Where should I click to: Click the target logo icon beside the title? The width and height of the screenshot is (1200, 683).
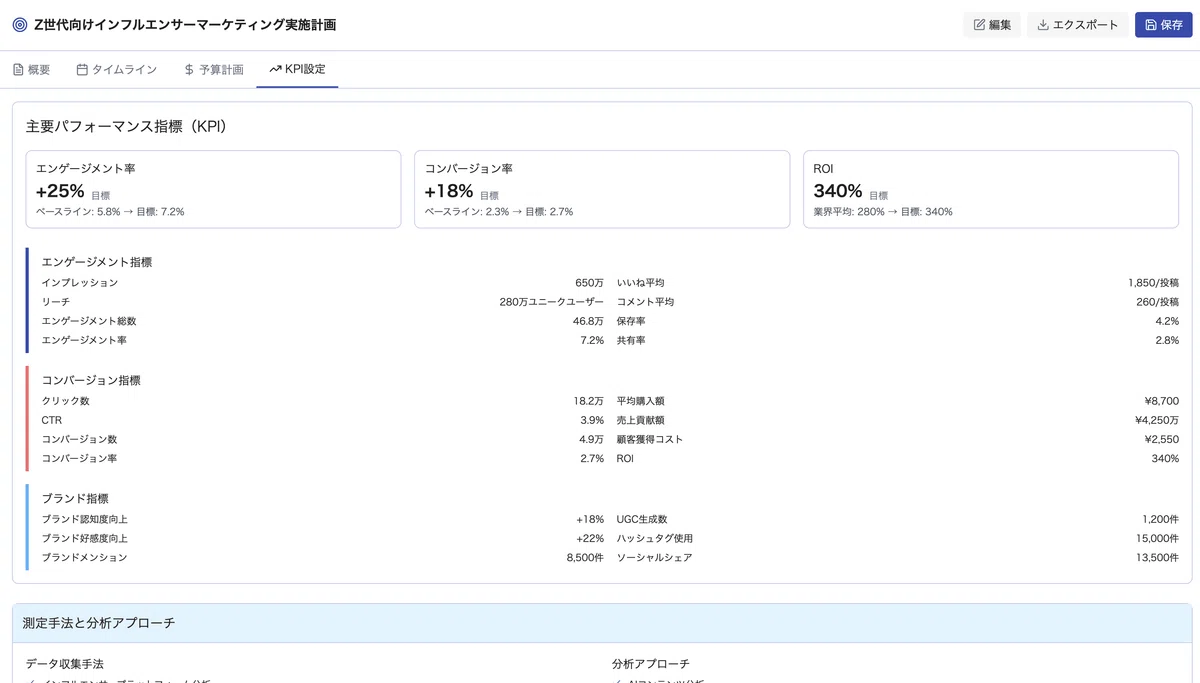point(20,25)
